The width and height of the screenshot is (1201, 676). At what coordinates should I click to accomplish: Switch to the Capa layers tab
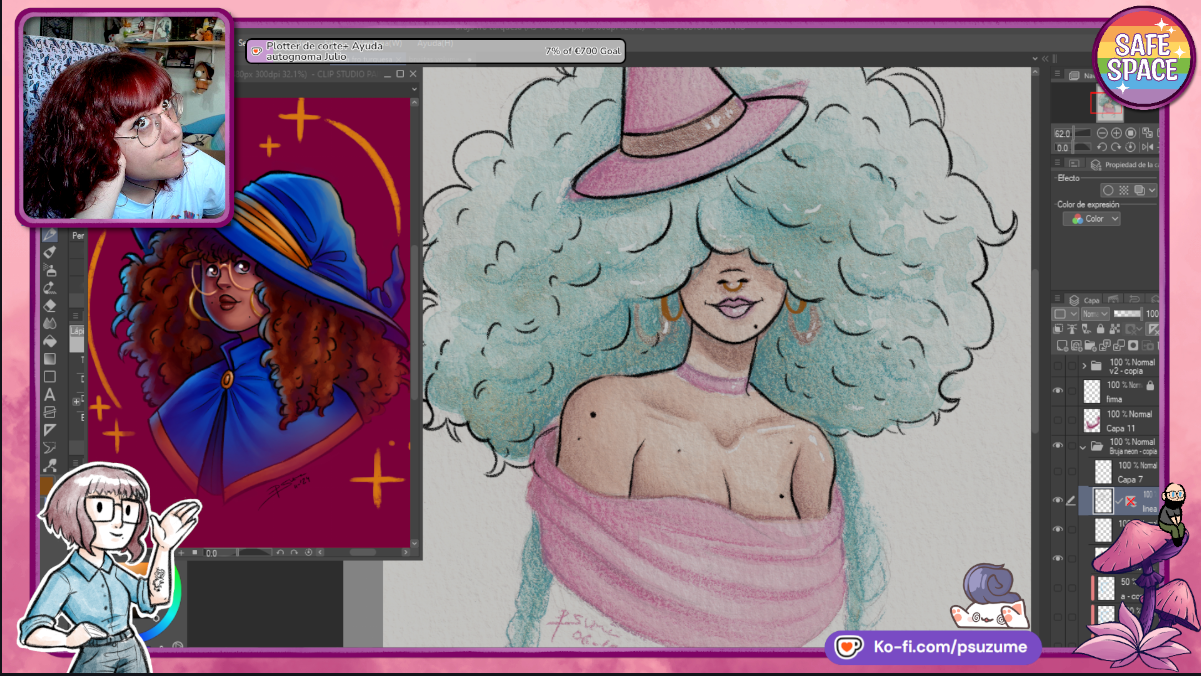(x=1084, y=300)
